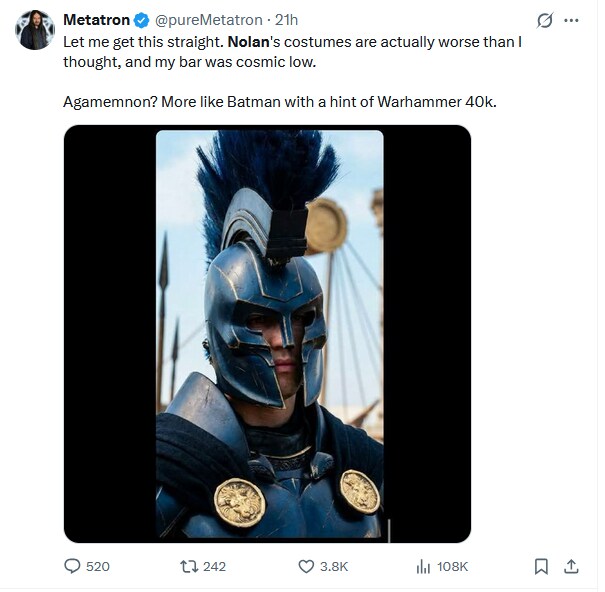Click the Metatron display name

pyautogui.click(x=97, y=20)
